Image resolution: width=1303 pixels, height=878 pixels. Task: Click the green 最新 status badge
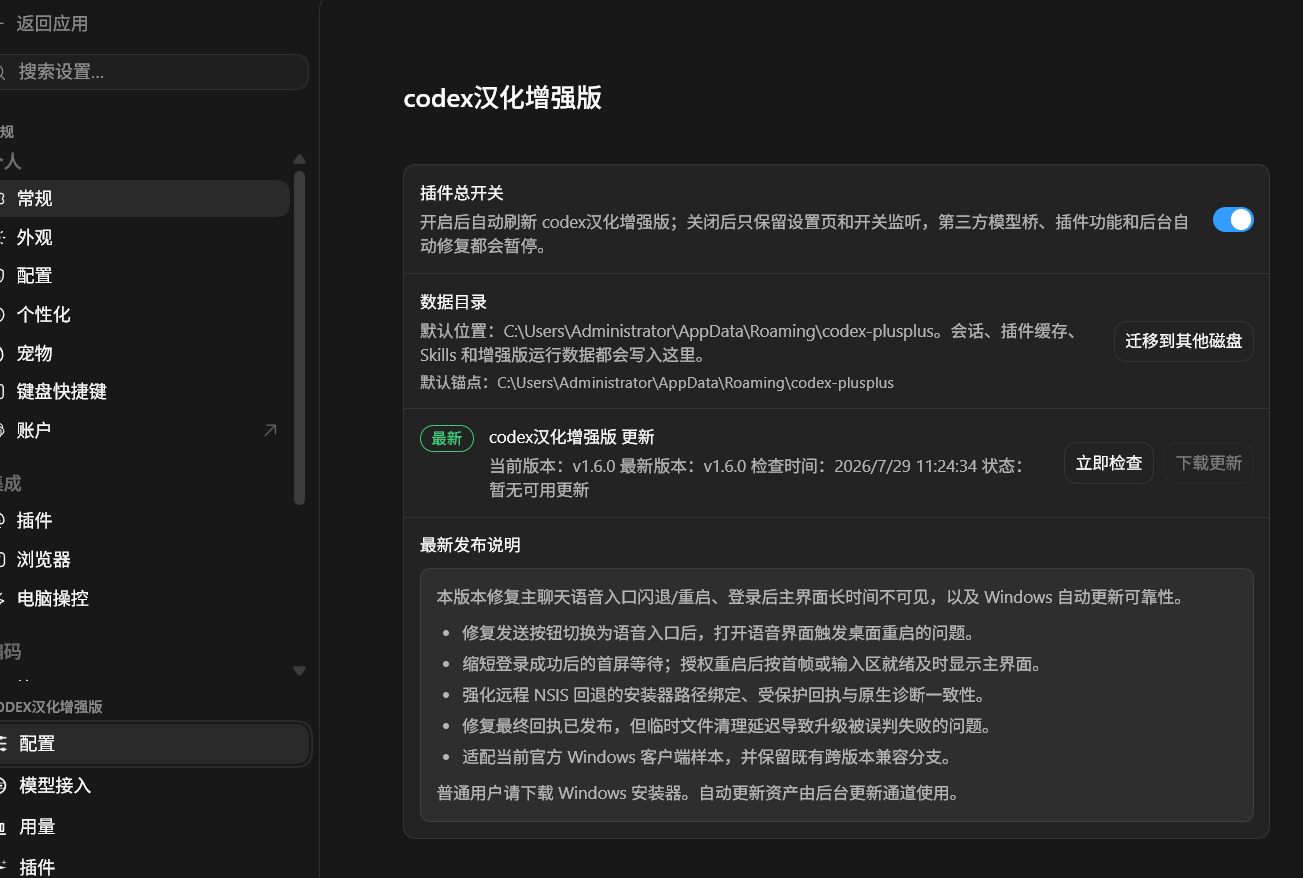tap(447, 438)
